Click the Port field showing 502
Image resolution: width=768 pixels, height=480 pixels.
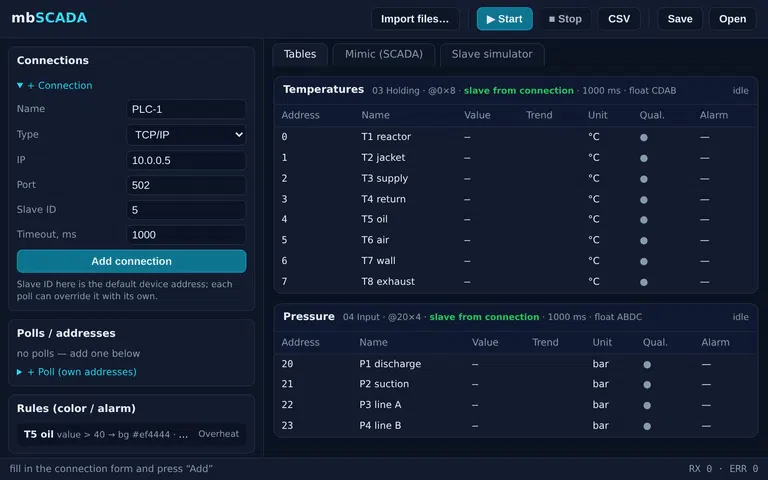[186, 185]
